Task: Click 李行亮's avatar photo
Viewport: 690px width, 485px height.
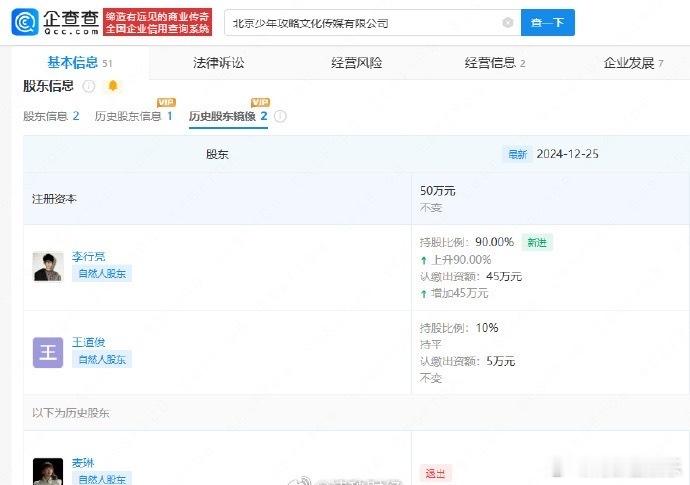Action: [x=48, y=267]
